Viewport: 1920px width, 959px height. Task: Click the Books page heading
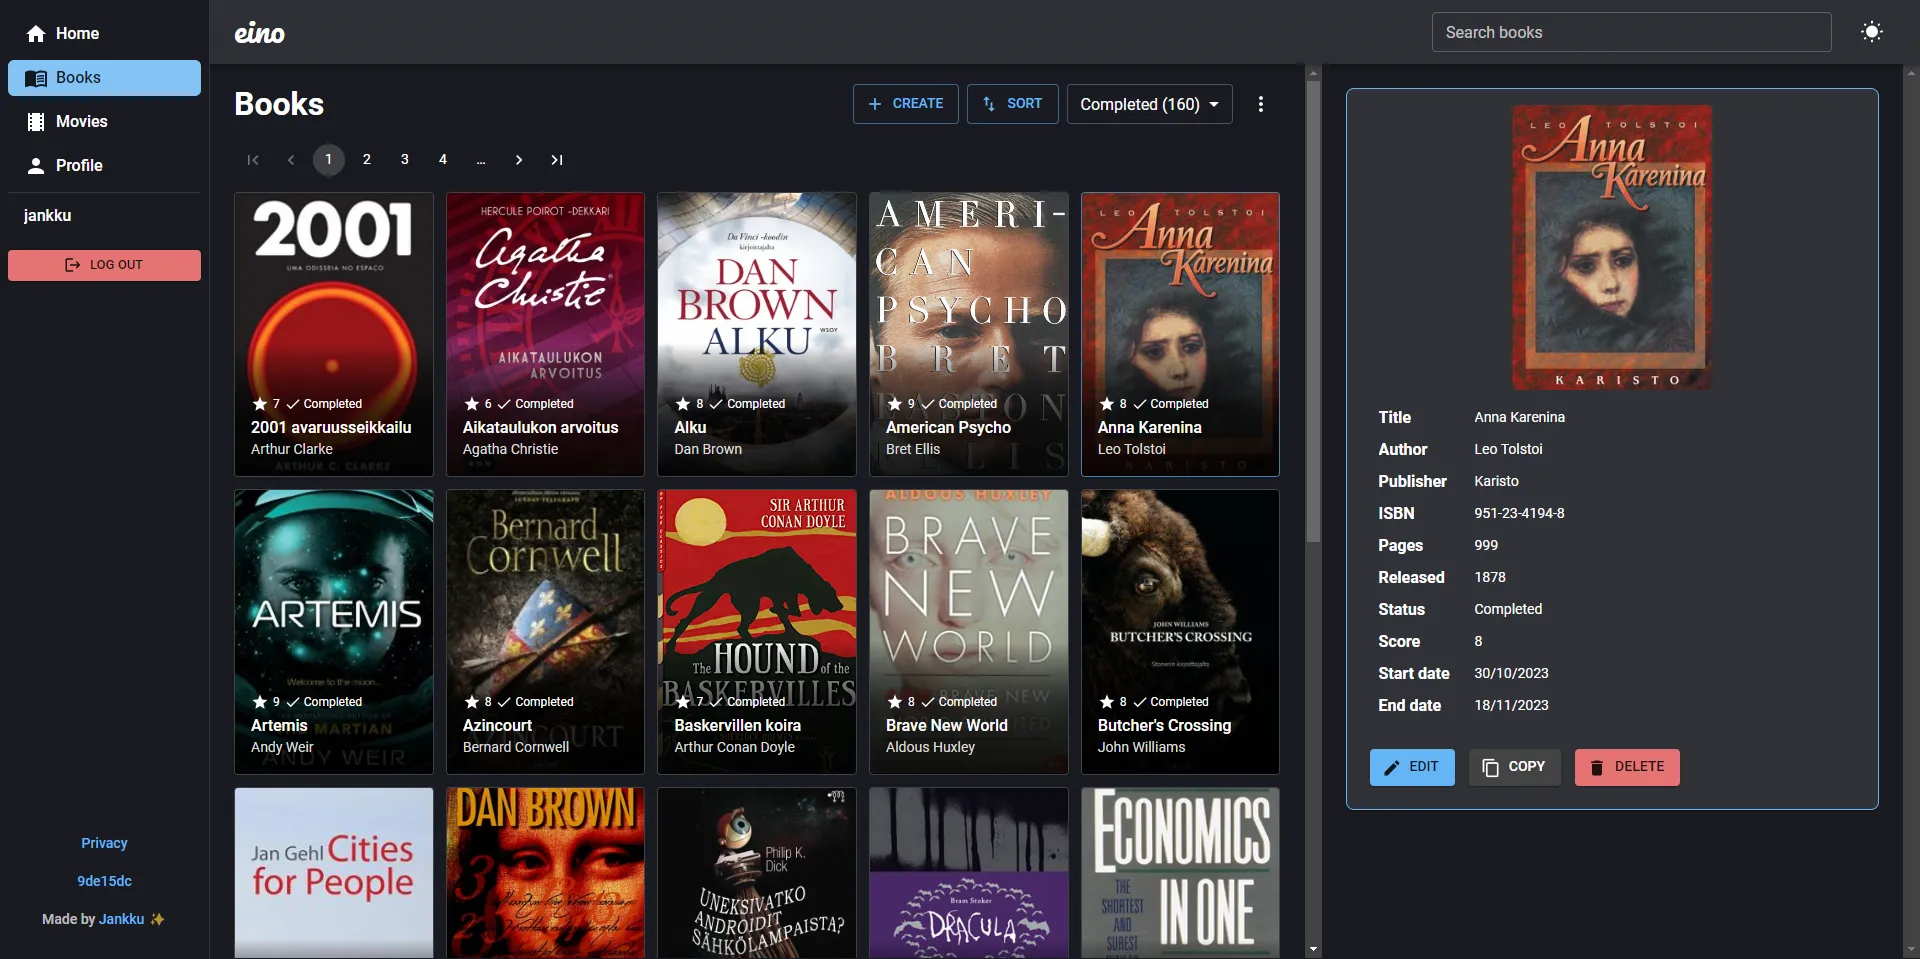[x=279, y=104]
